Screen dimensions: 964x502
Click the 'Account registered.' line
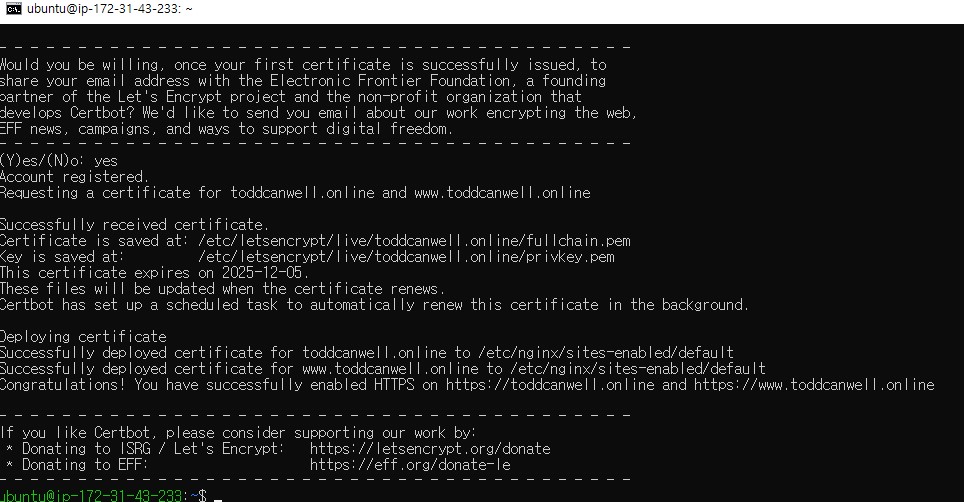[x=74, y=177]
